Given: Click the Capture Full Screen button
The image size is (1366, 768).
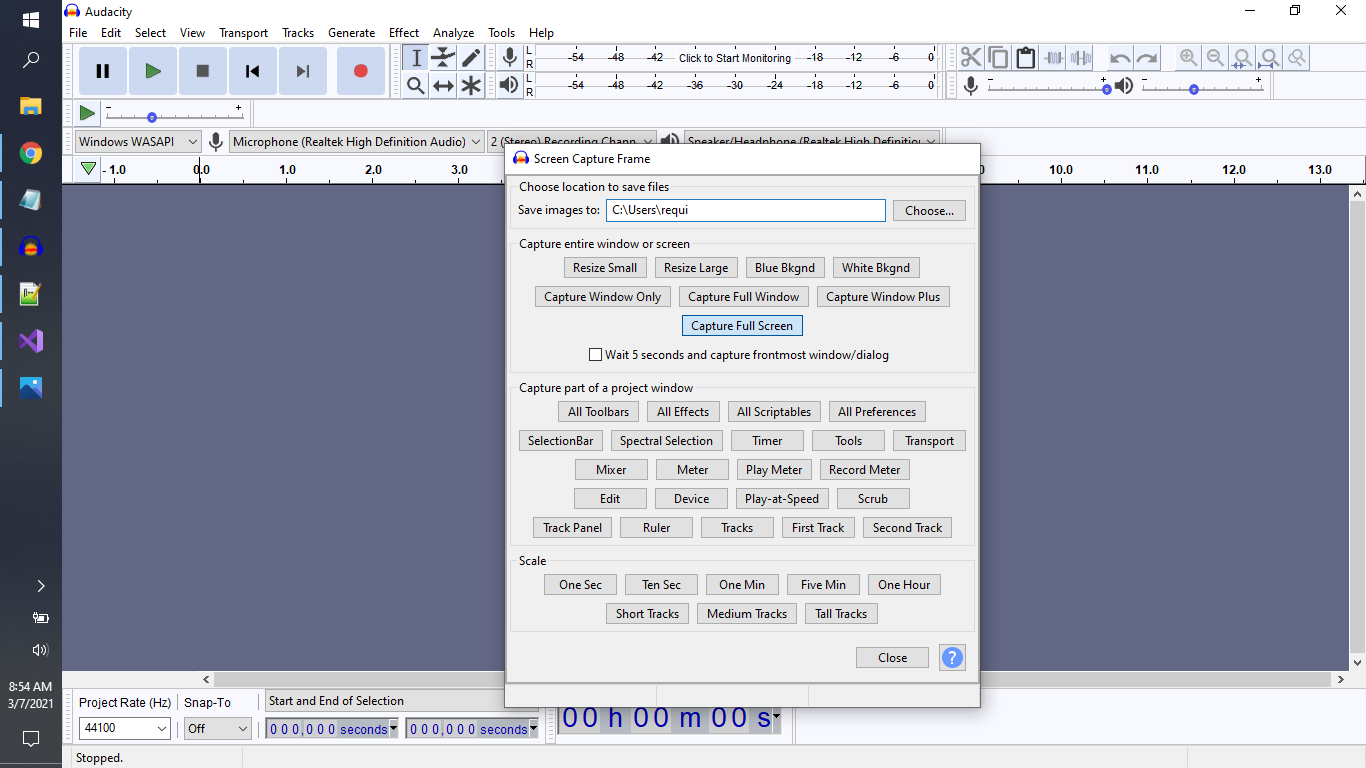Looking at the screenshot, I should pyautogui.click(x=742, y=326).
